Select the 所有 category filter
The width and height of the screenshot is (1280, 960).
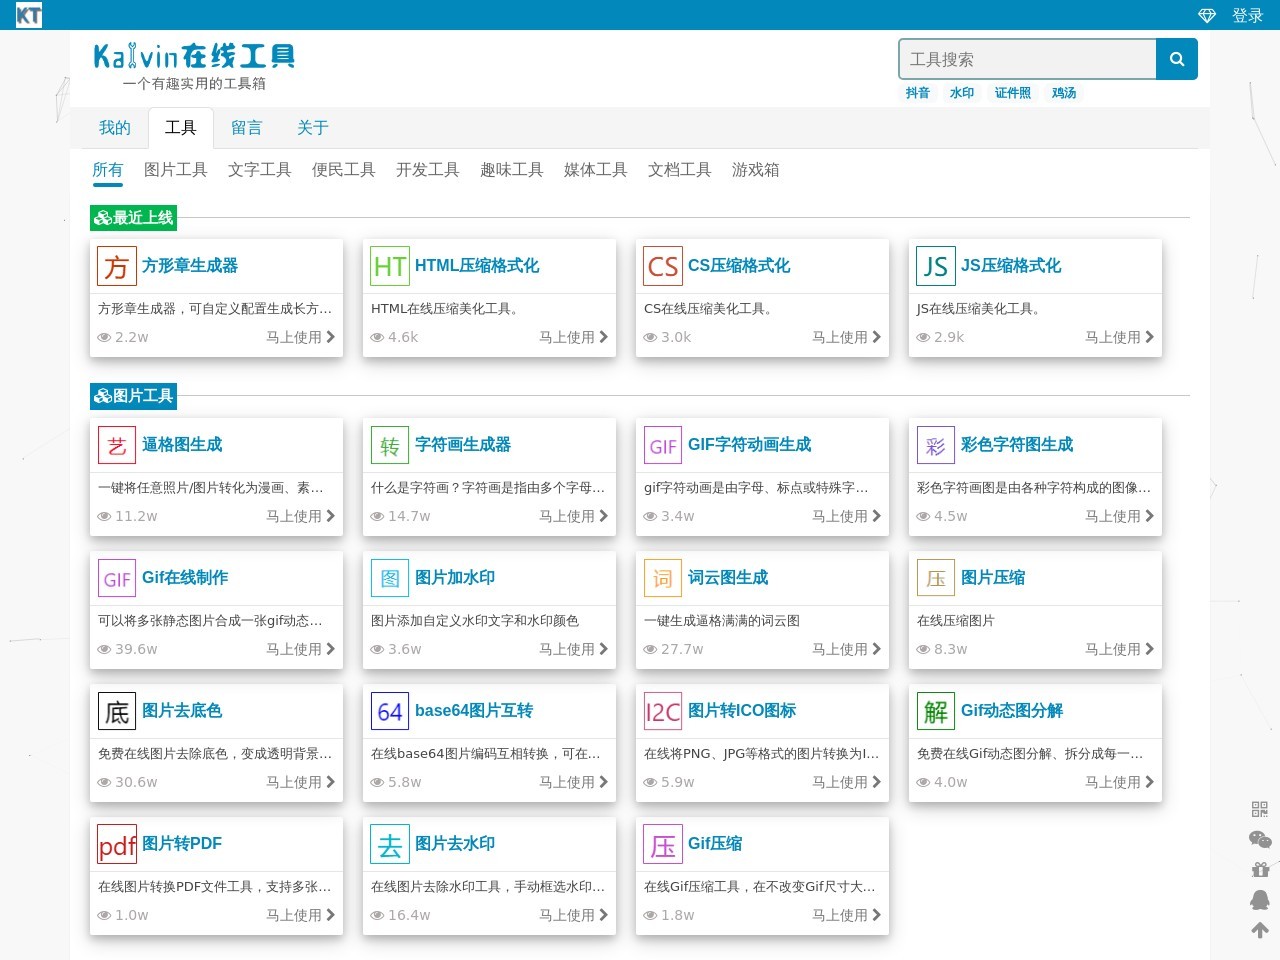point(108,170)
